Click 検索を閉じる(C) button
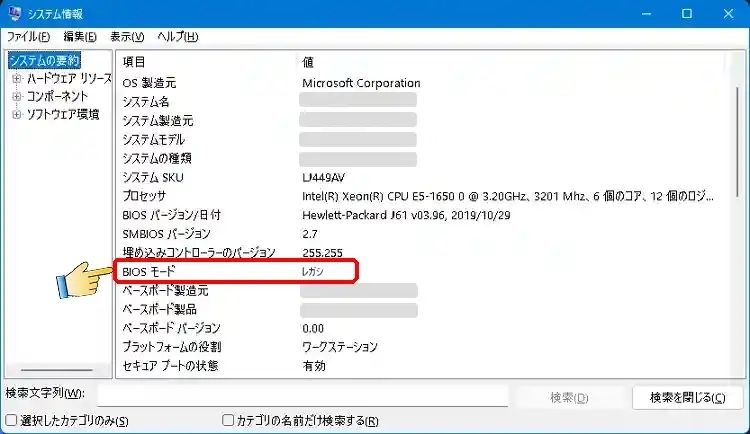The width and height of the screenshot is (750, 434). pos(687,397)
